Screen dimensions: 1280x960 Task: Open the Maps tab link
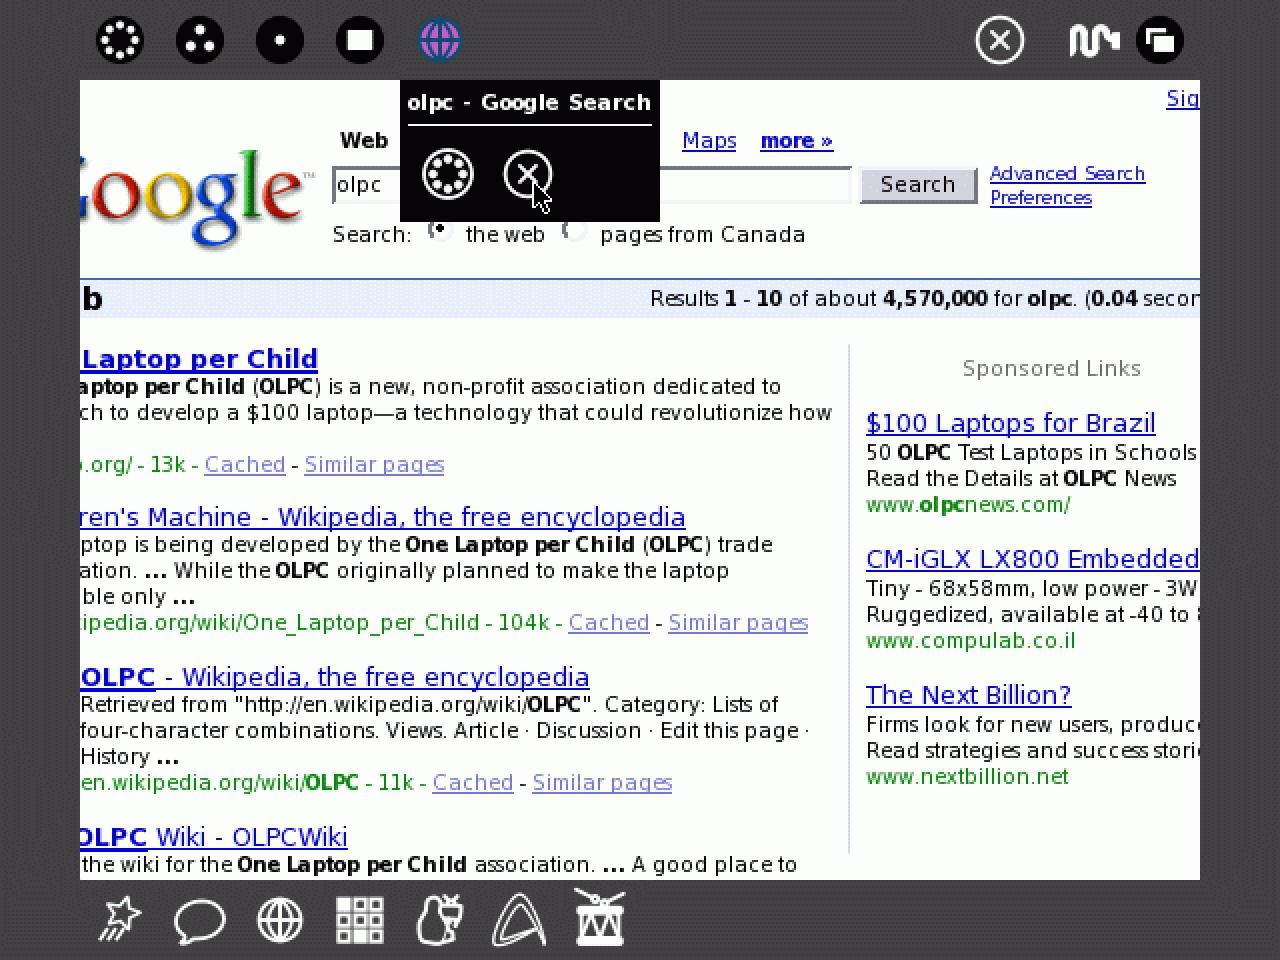[709, 141]
